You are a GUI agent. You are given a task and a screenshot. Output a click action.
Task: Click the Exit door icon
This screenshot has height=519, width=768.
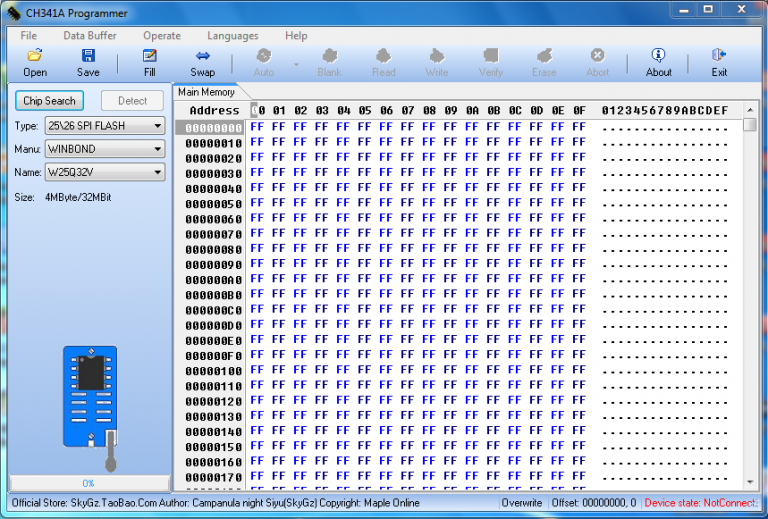tap(719, 55)
